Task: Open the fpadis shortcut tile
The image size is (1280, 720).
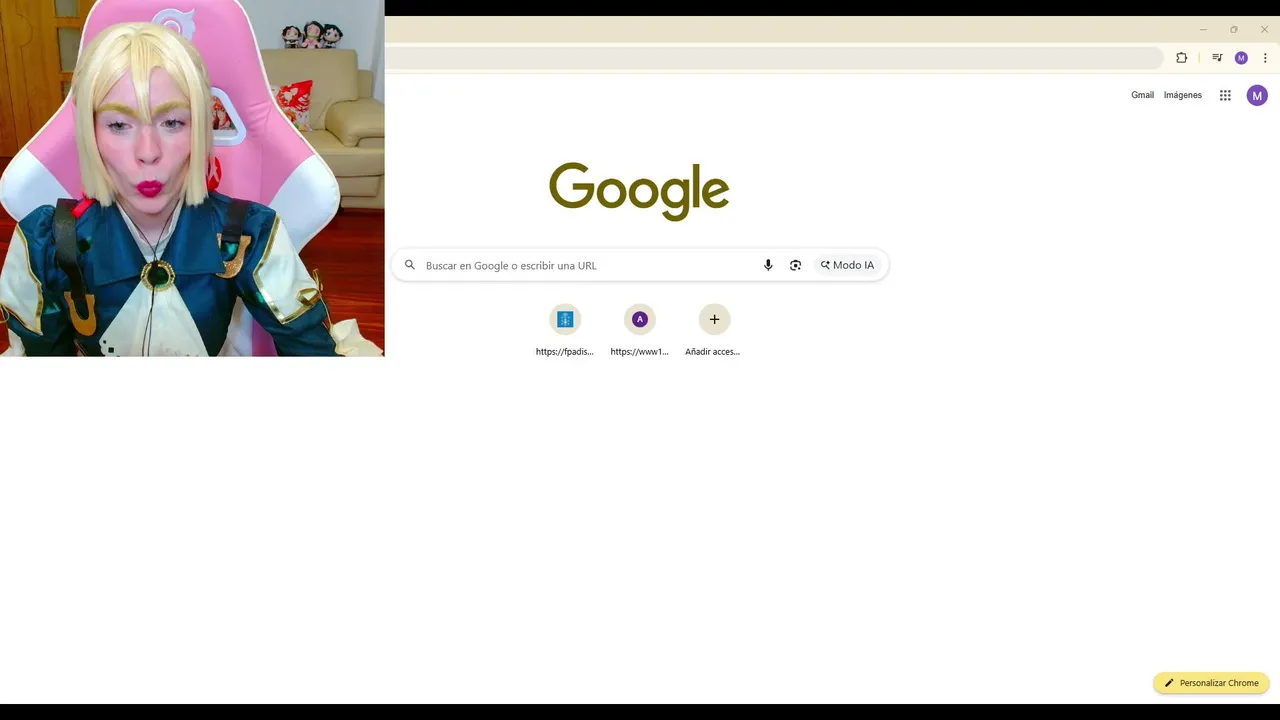Action: click(565, 319)
